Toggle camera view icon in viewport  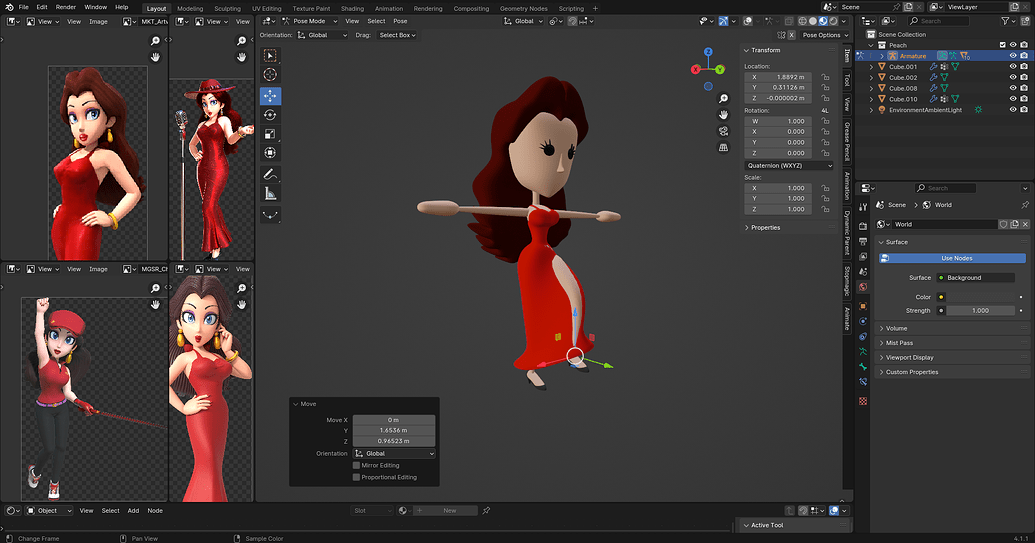tap(723, 131)
